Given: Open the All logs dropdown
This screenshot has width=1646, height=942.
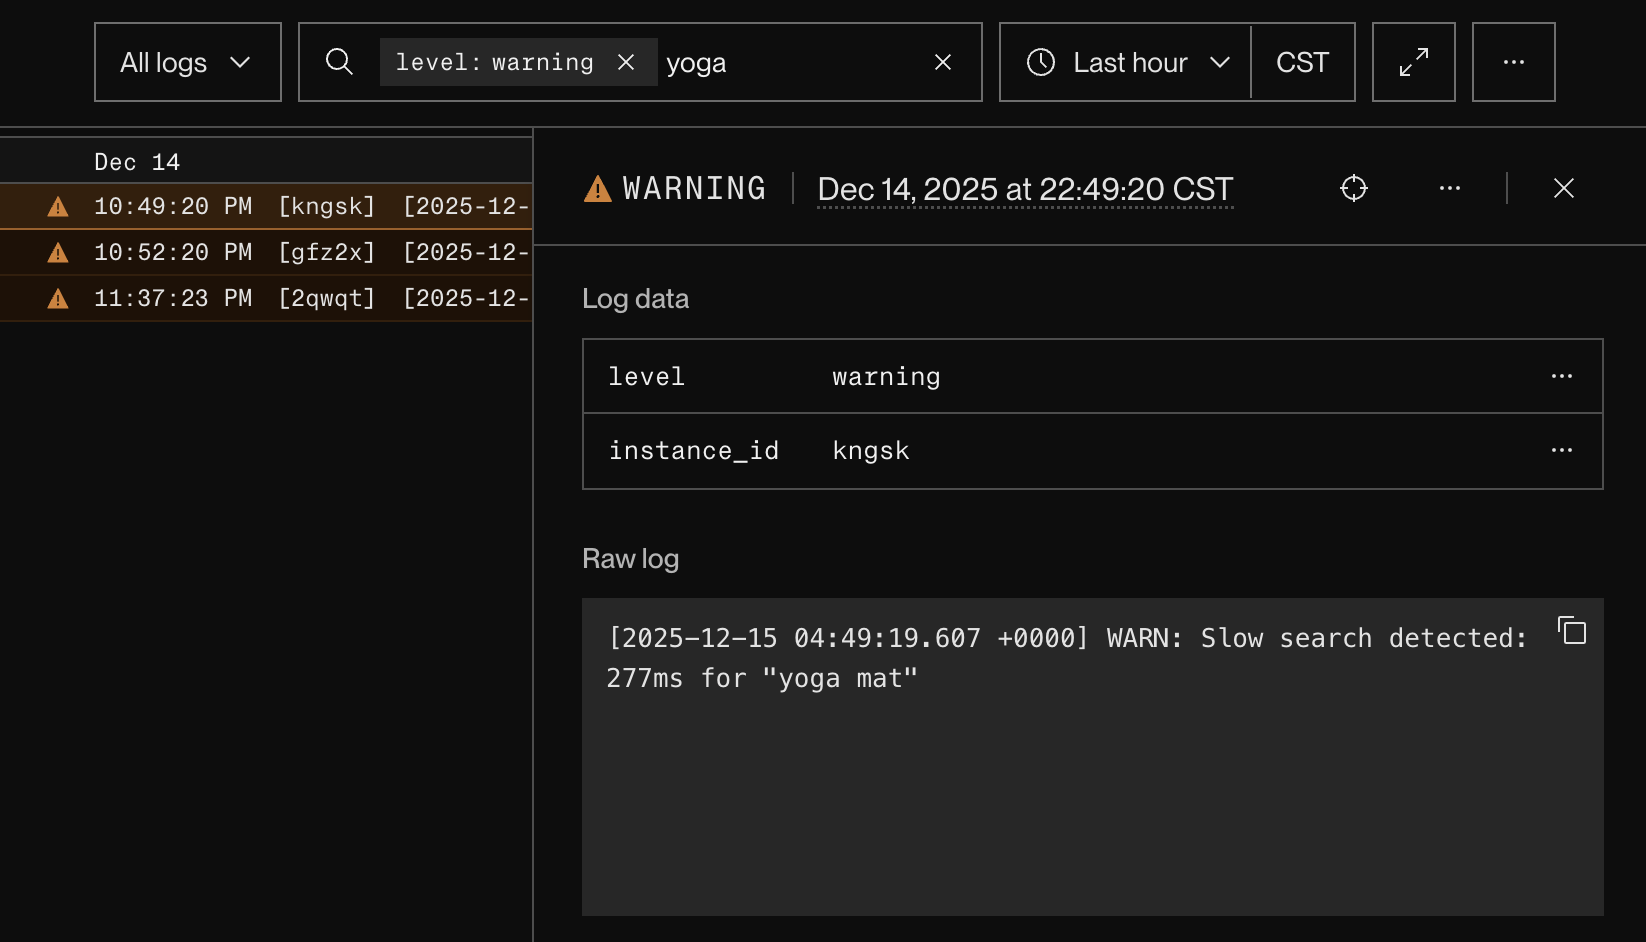Looking at the screenshot, I should [187, 62].
